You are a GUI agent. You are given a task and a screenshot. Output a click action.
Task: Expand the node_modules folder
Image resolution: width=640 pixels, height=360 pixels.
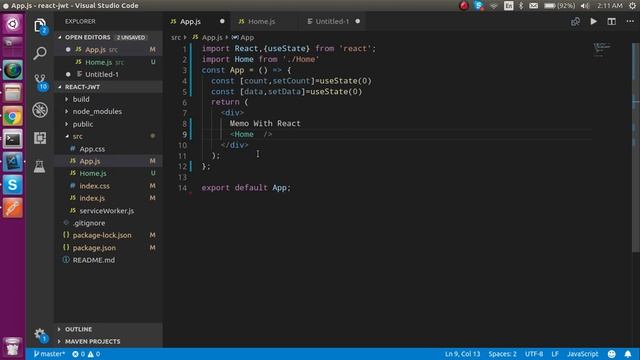coord(108,111)
